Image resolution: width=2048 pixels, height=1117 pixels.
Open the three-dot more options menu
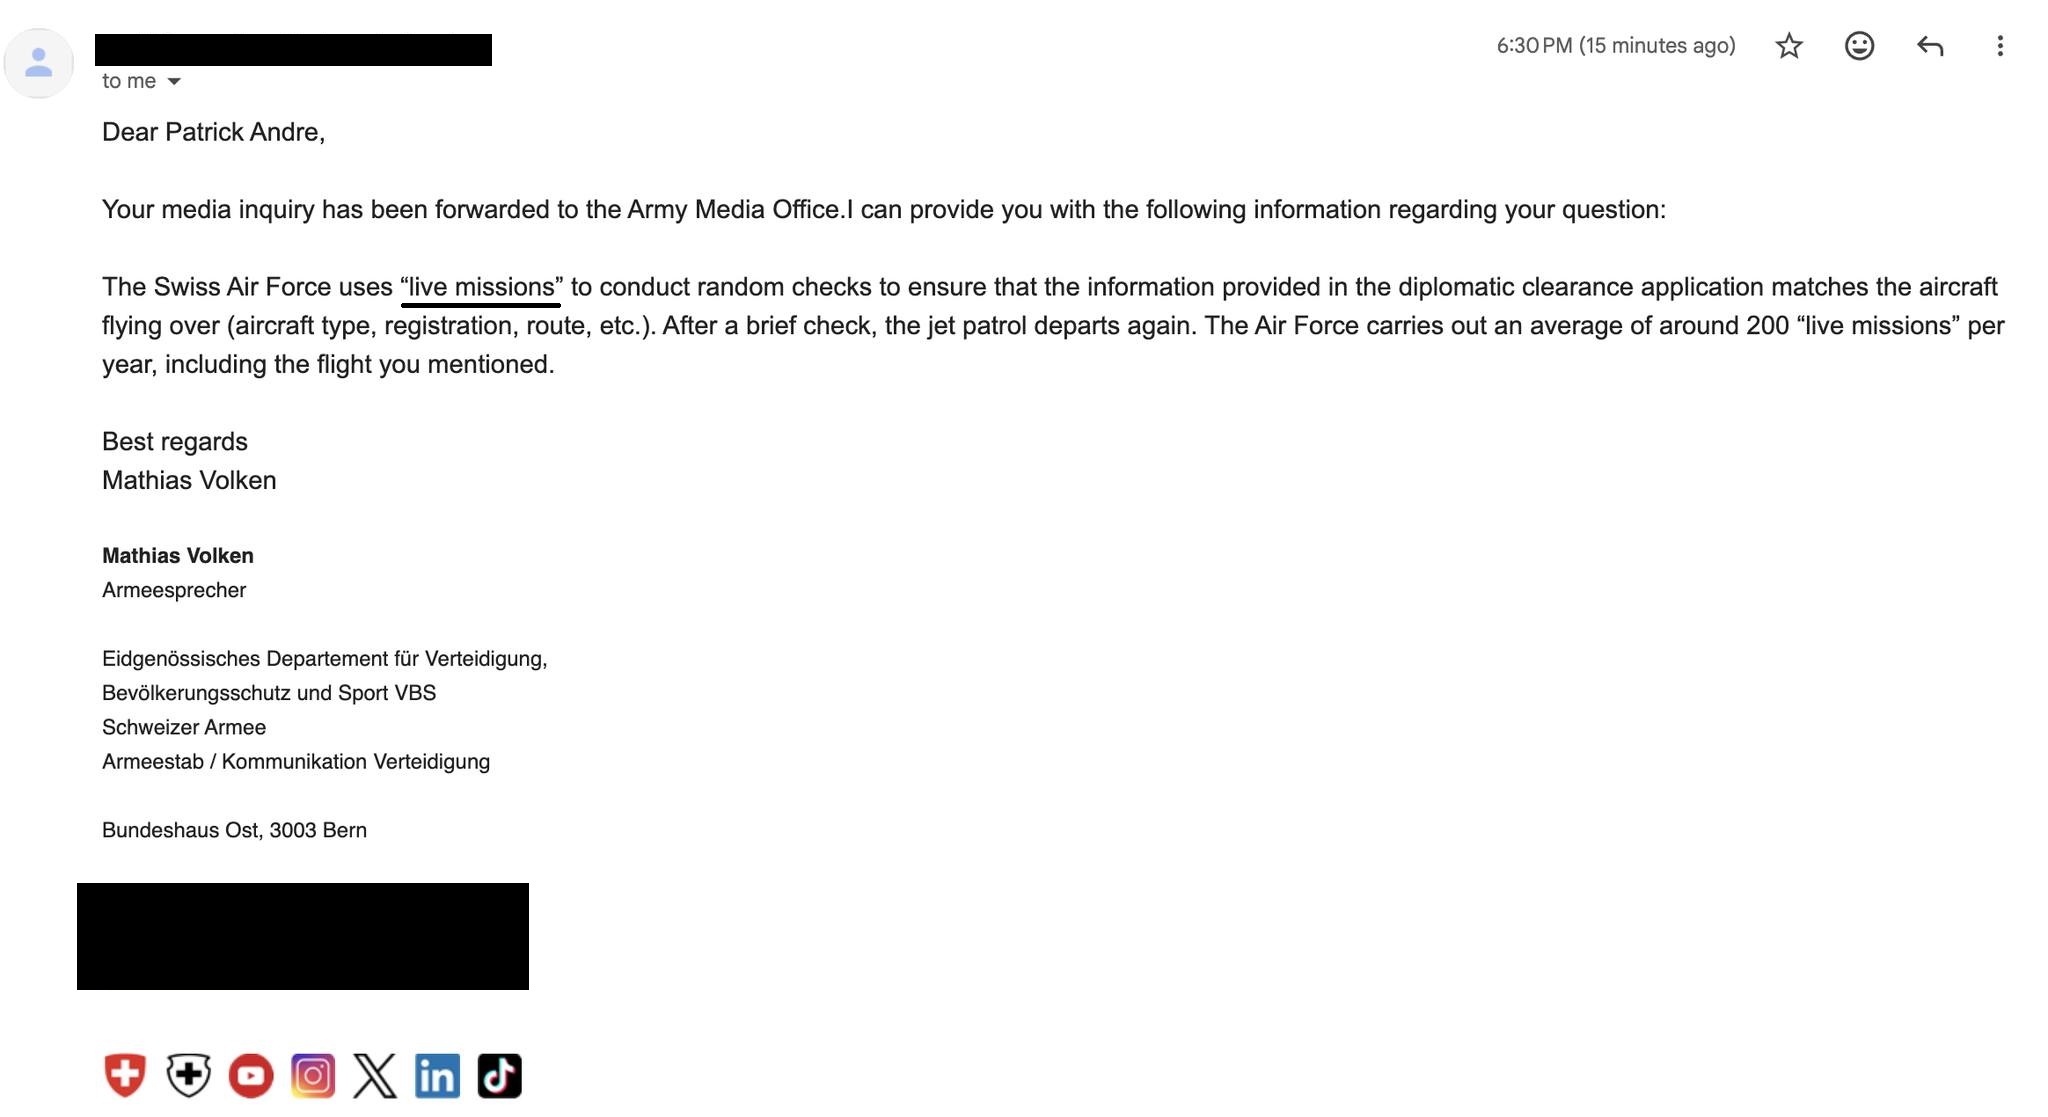[x=1999, y=46]
